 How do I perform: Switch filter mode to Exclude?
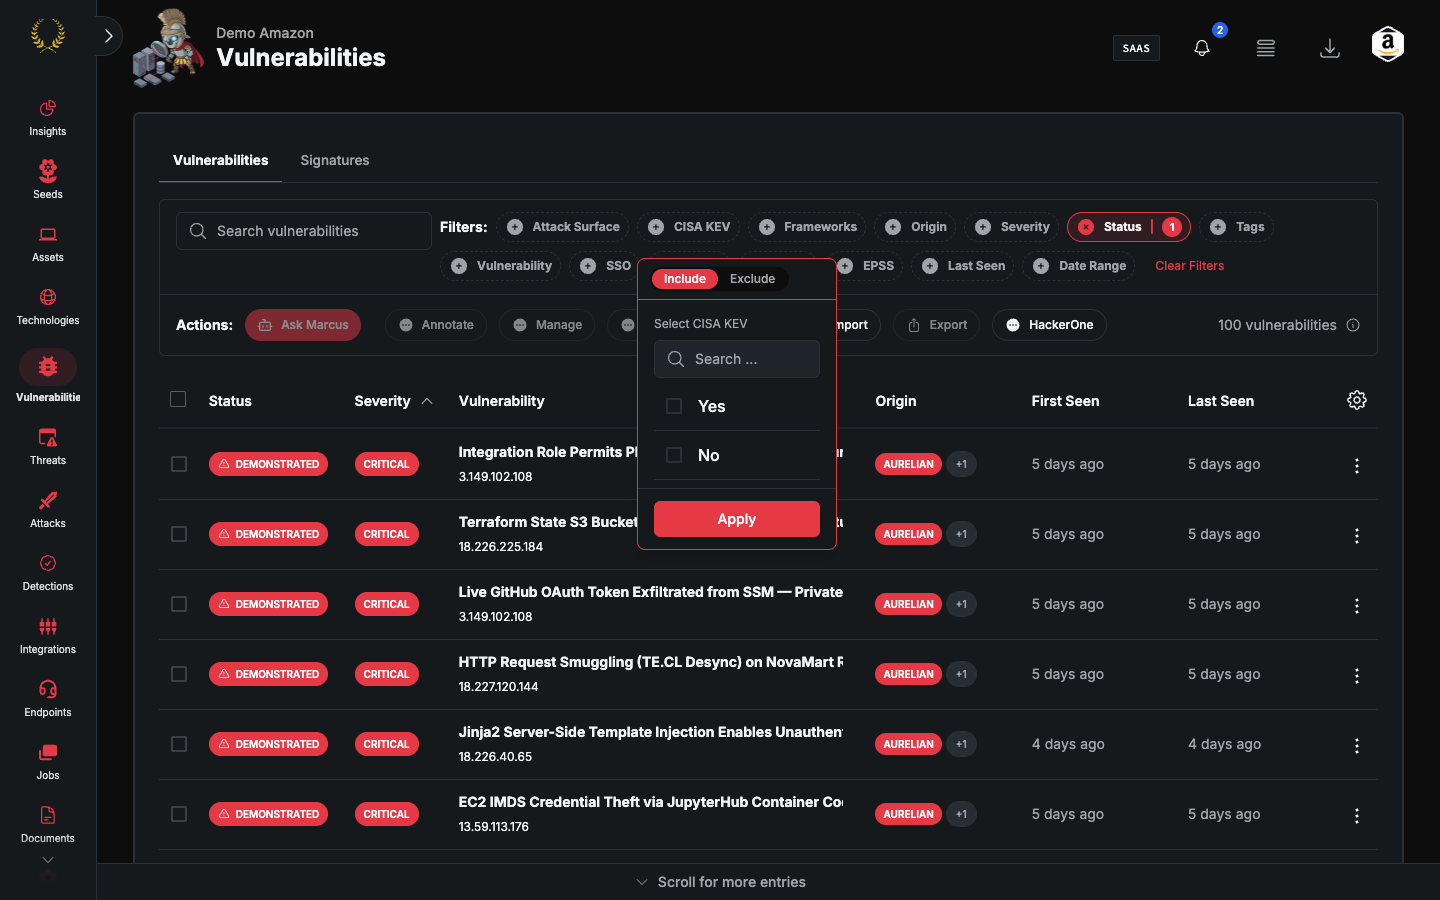tap(752, 279)
